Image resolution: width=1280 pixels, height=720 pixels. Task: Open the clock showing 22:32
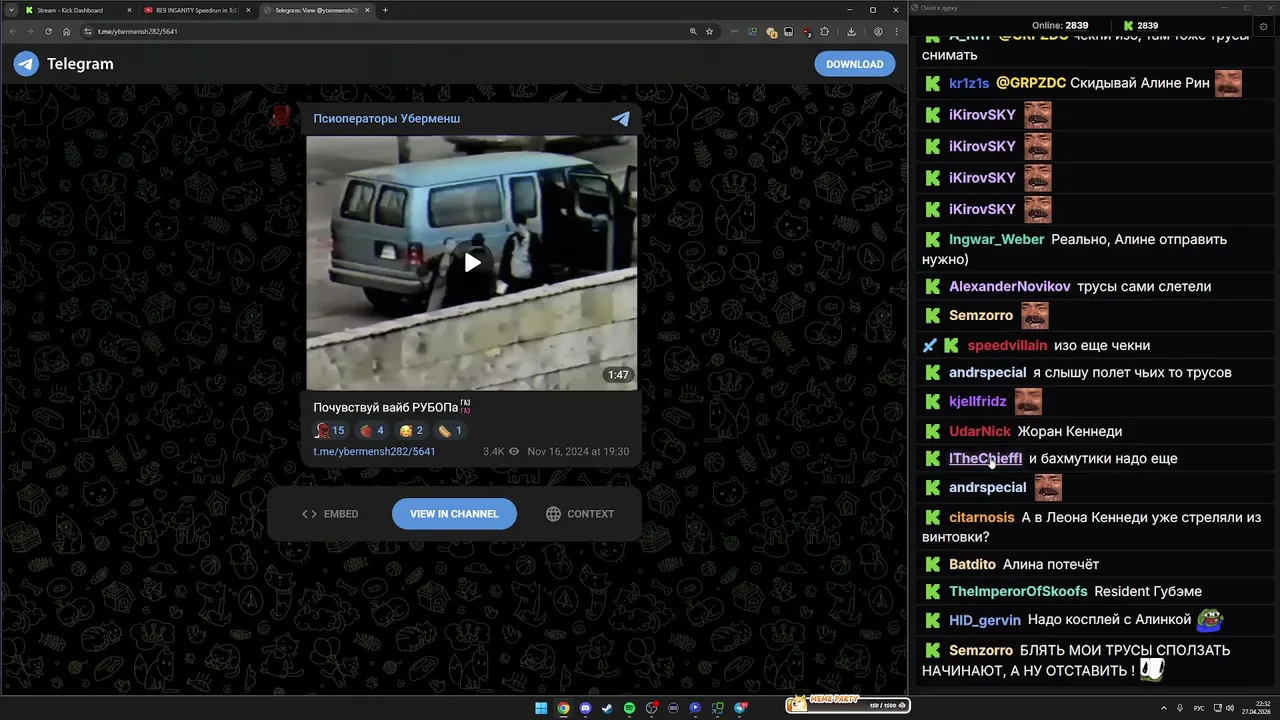[x=1256, y=708]
